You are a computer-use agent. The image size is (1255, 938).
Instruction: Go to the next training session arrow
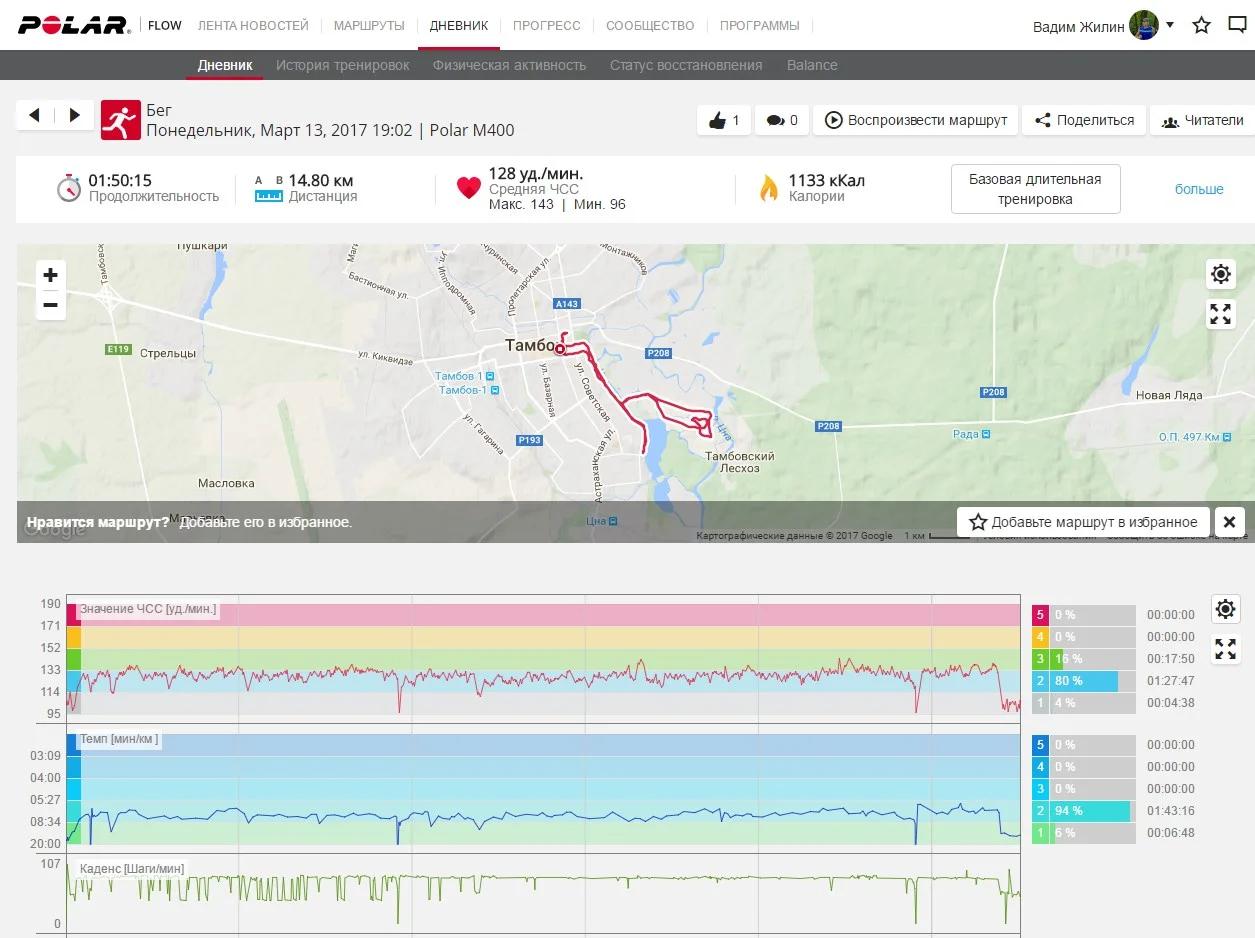(75, 116)
